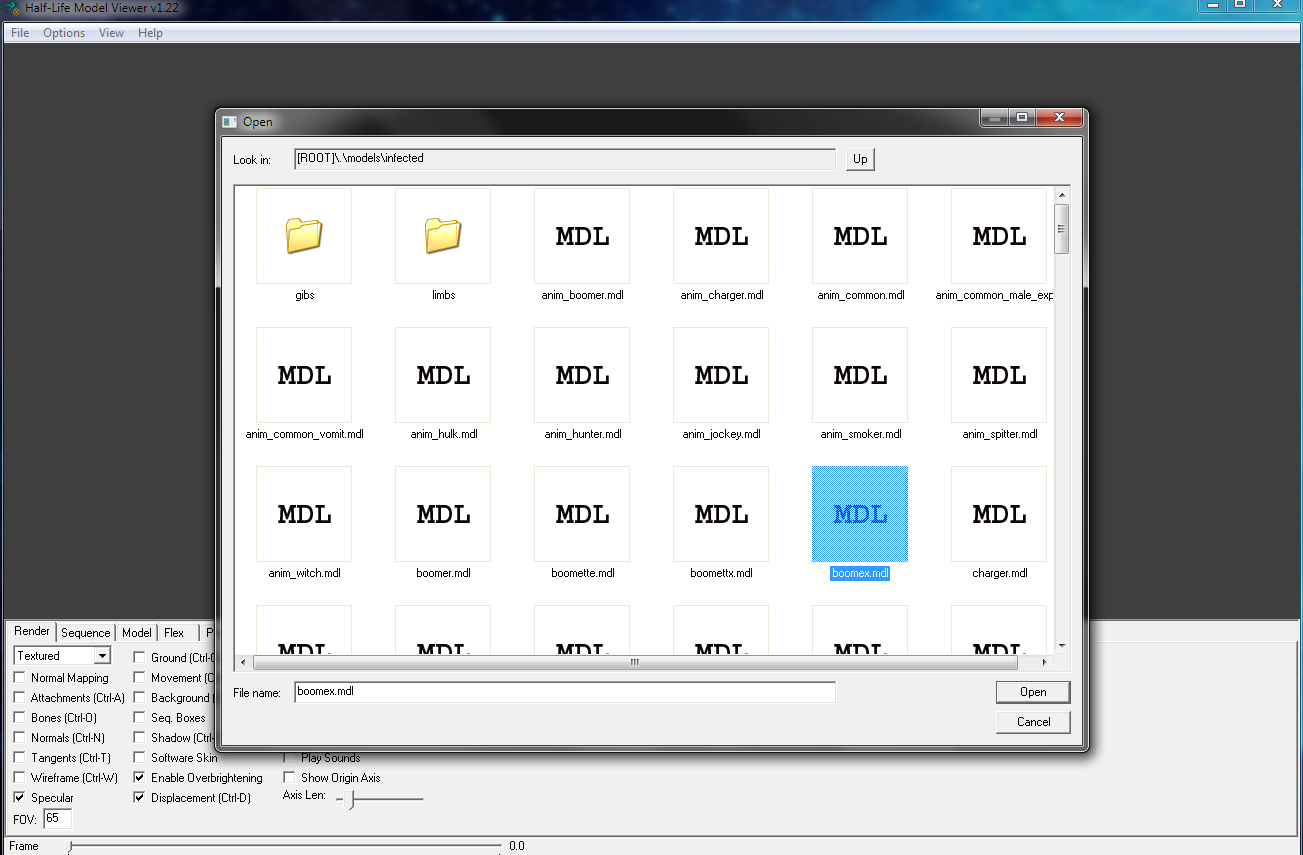
Task: Click the Open button in the dialog
Action: tap(1033, 692)
